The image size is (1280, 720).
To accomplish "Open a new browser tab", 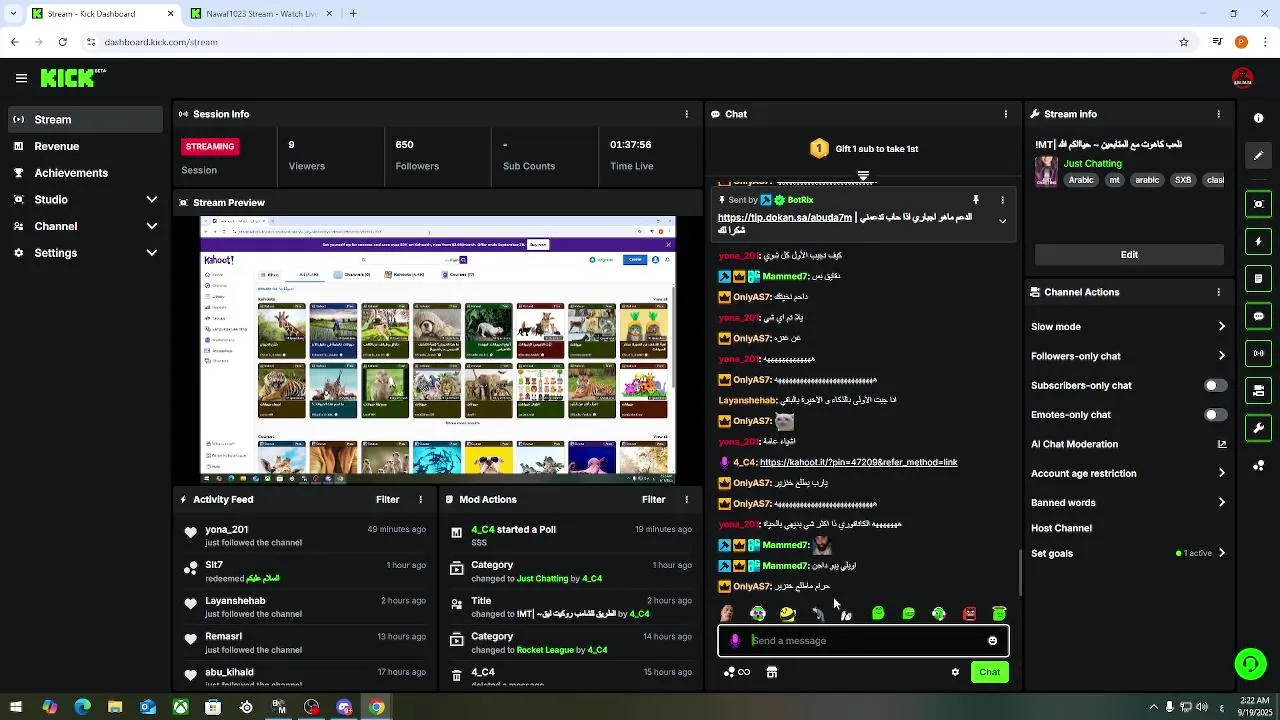I will tap(353, 13).
